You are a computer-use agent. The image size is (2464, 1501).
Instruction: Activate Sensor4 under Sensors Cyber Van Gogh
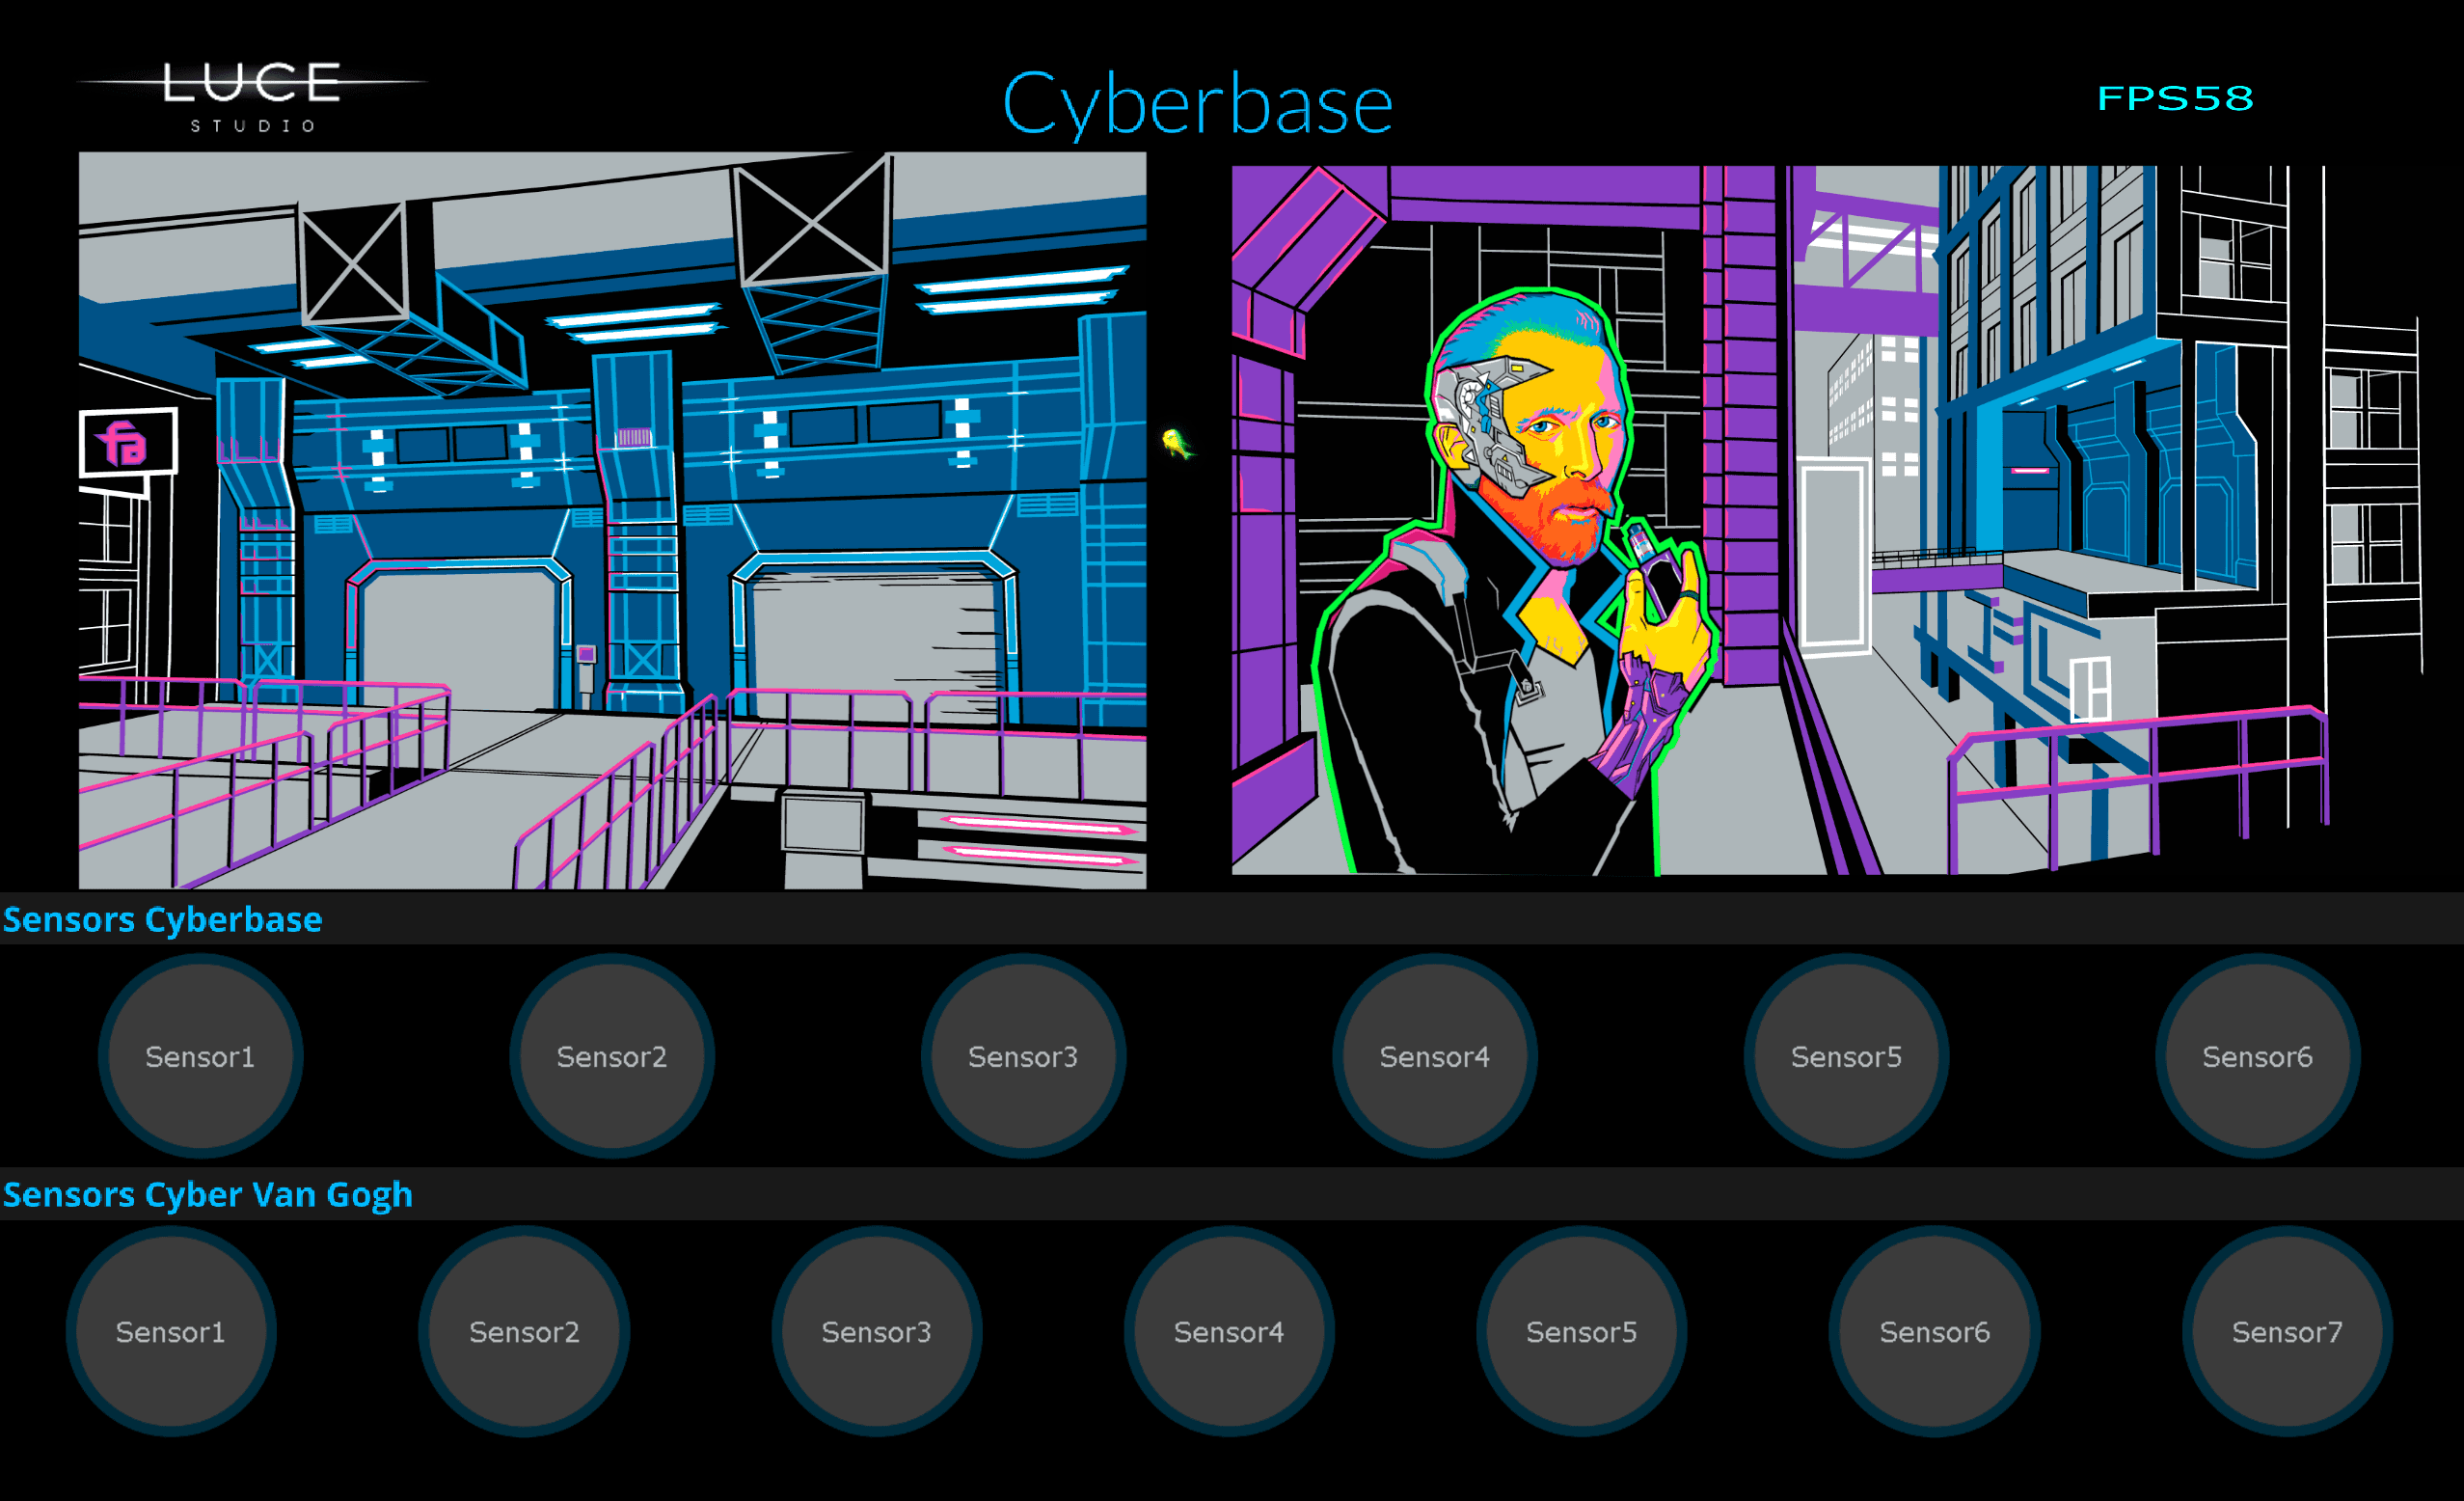1229,1331
